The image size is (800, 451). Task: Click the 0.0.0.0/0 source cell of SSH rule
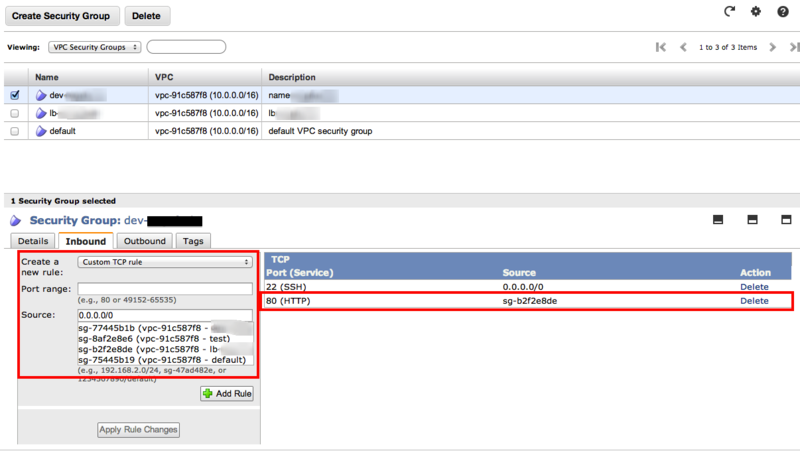523,287
